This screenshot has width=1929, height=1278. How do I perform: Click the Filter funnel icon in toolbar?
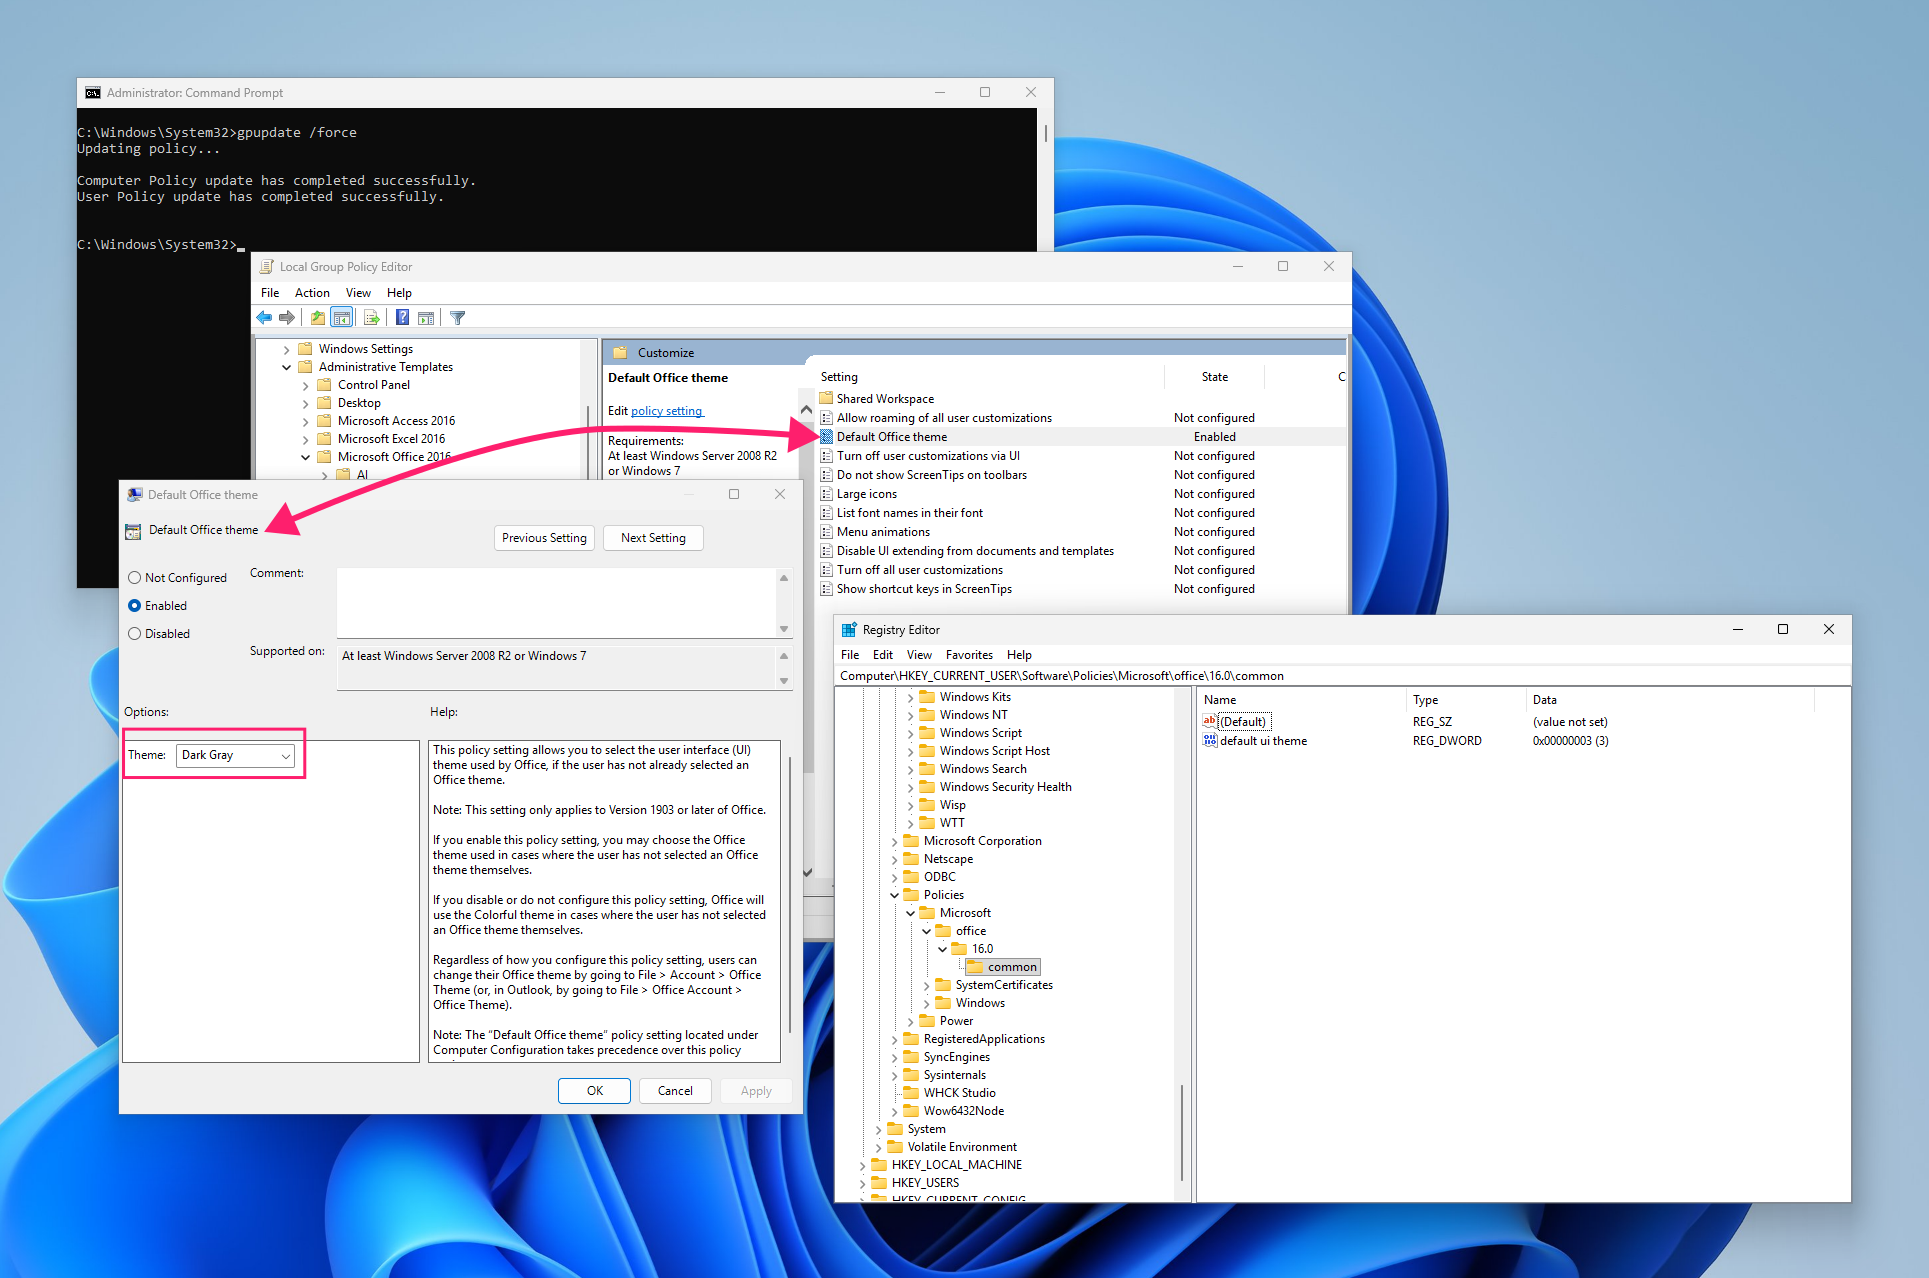(x=458, y=318)
